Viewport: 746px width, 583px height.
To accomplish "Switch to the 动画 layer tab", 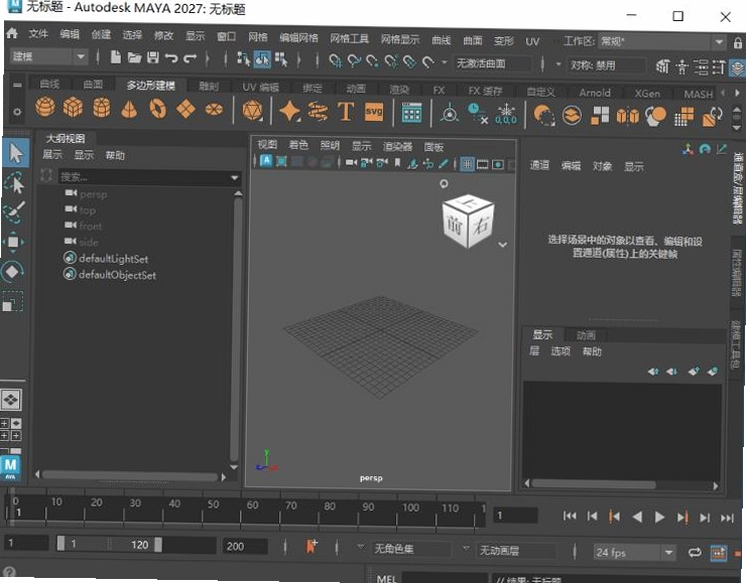I will pos(586,336).
